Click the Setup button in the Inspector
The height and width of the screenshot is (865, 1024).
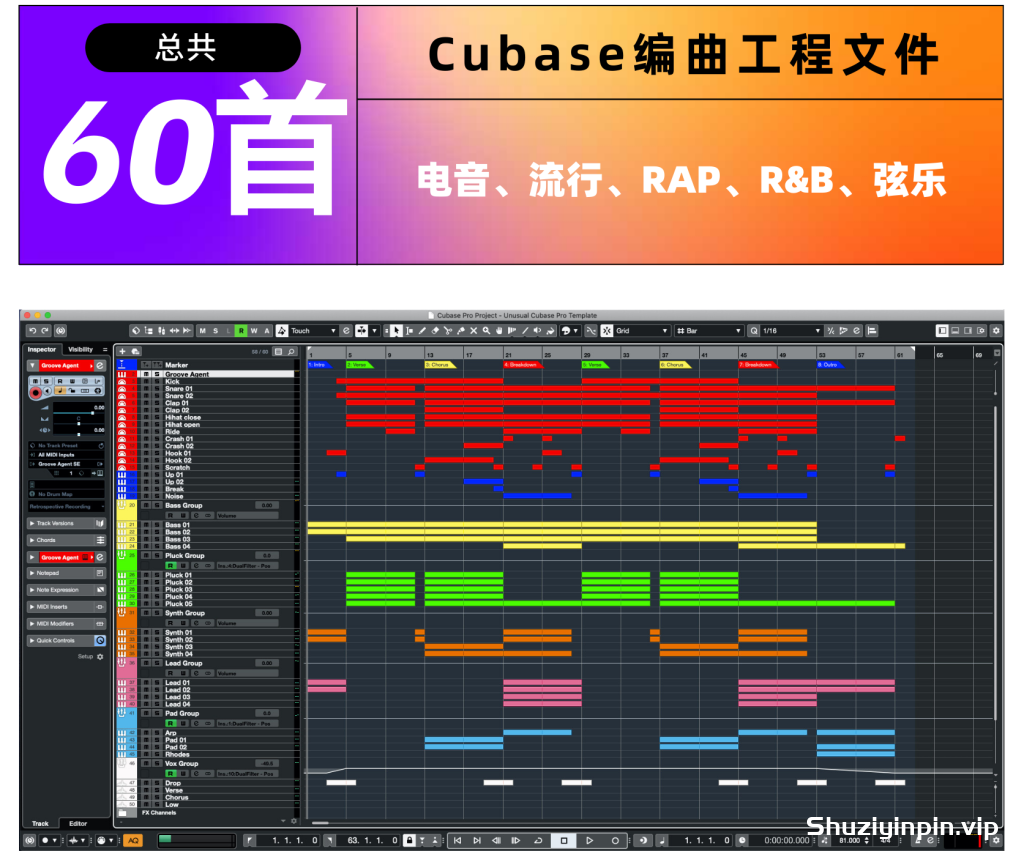(x=90, y=657)
